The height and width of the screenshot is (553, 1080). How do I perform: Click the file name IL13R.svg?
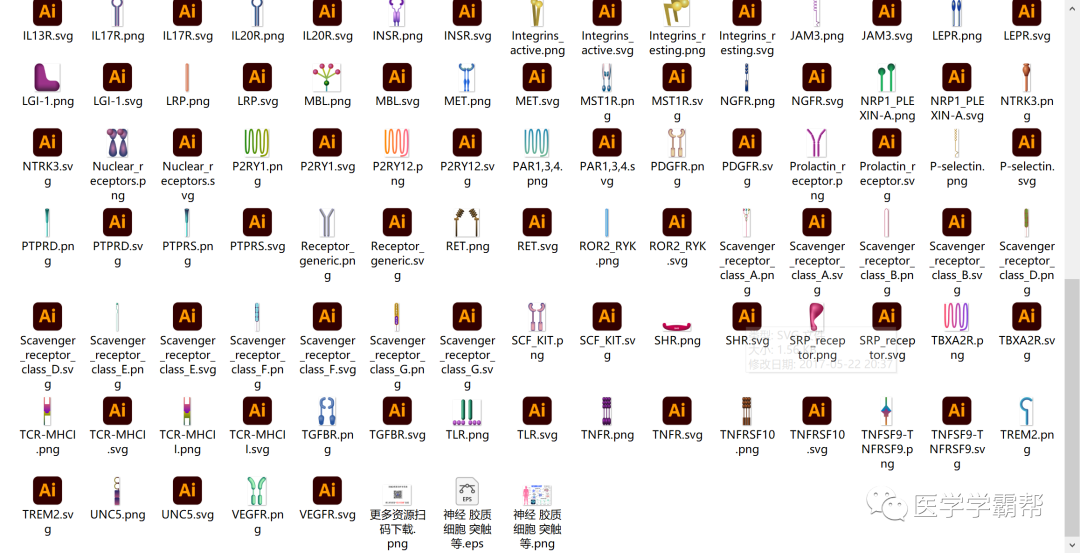pos(47,36)
